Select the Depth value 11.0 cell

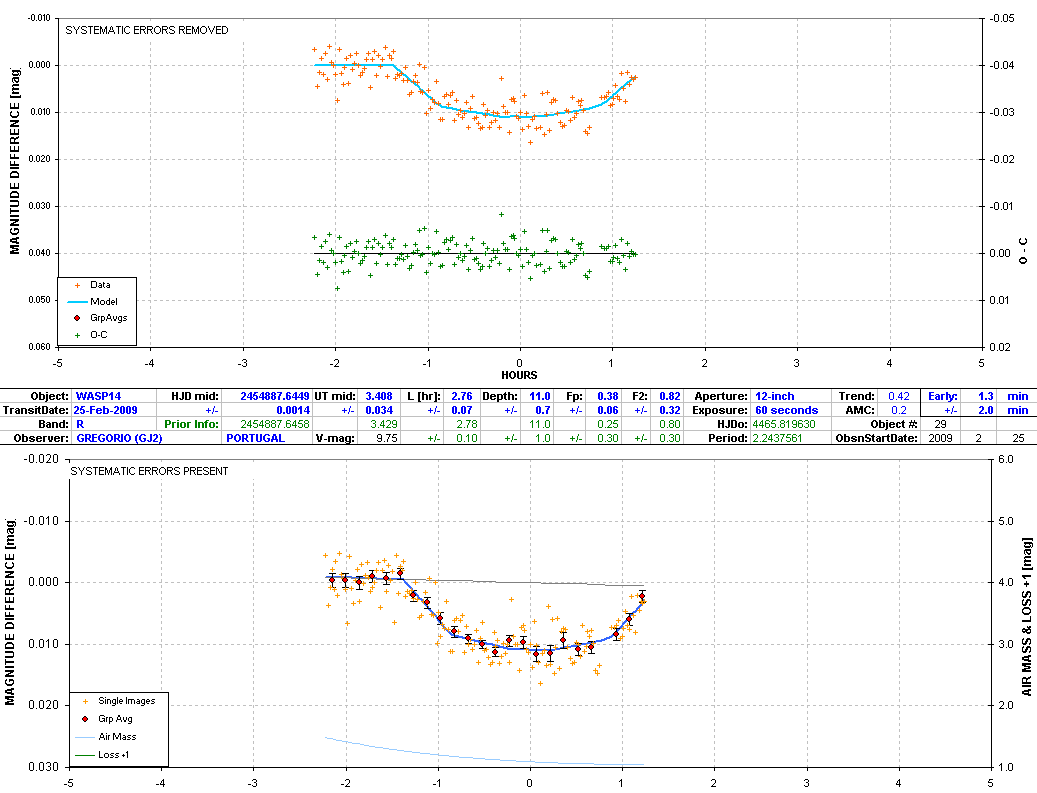pyautogui.click(x=540, y=396)
